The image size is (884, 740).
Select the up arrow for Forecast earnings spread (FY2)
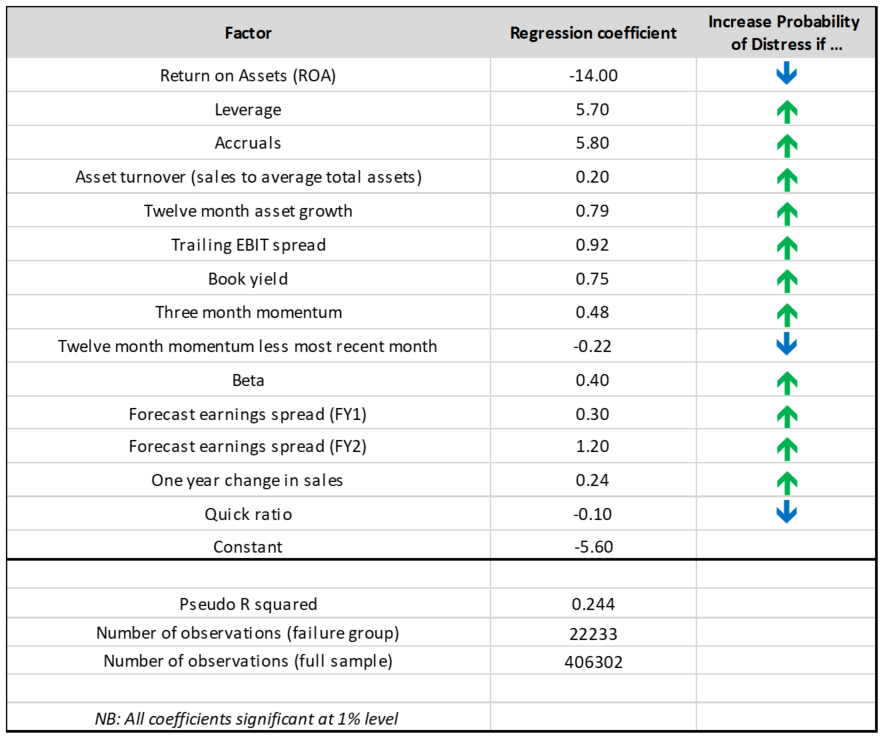tap(786, 448)
